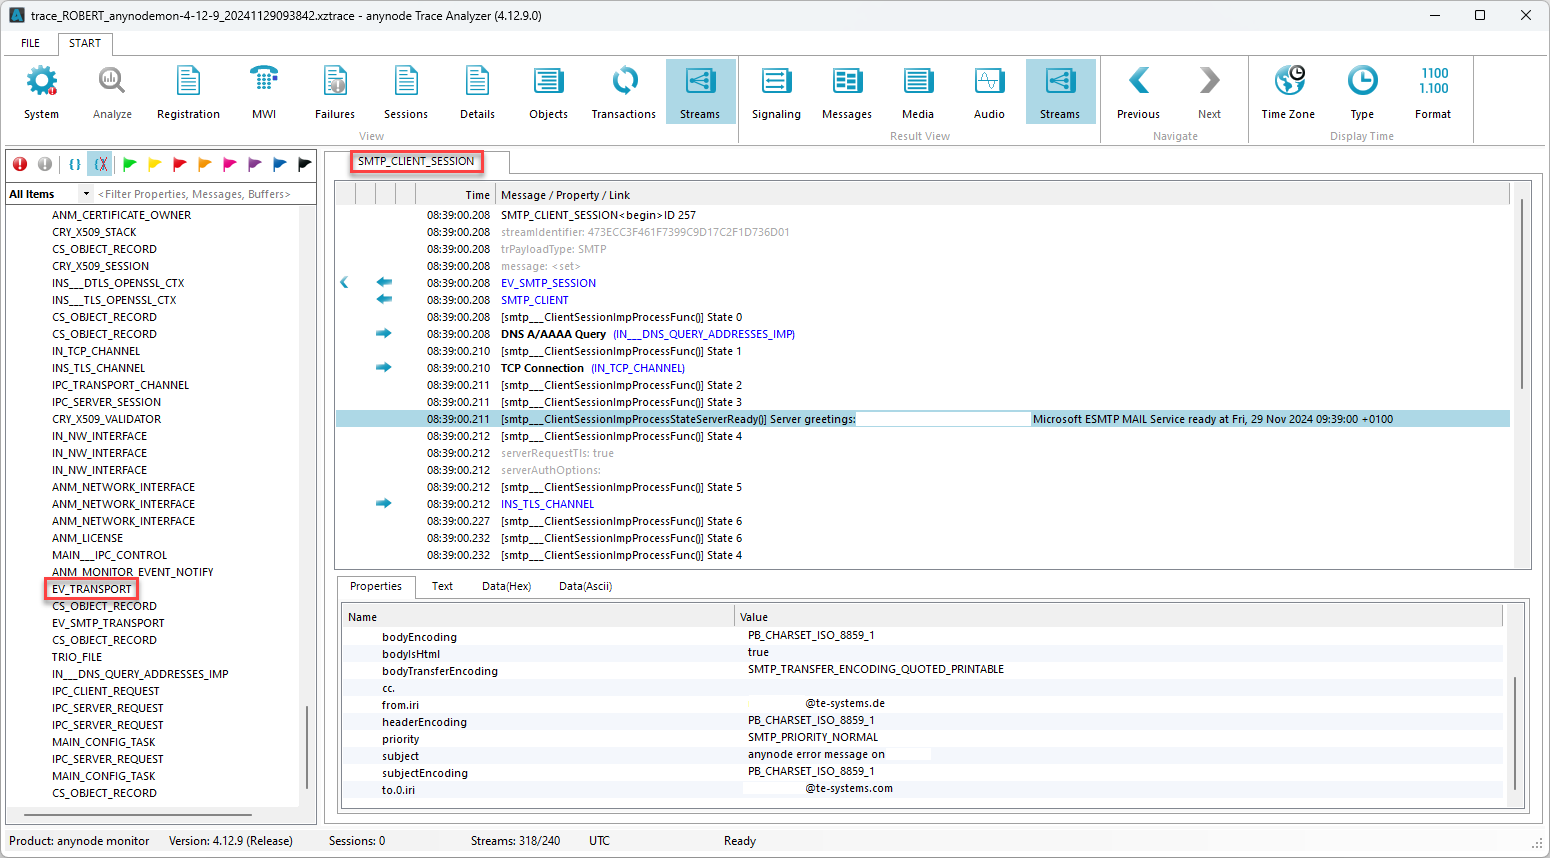Open the FILE menu

click(29, 43)
